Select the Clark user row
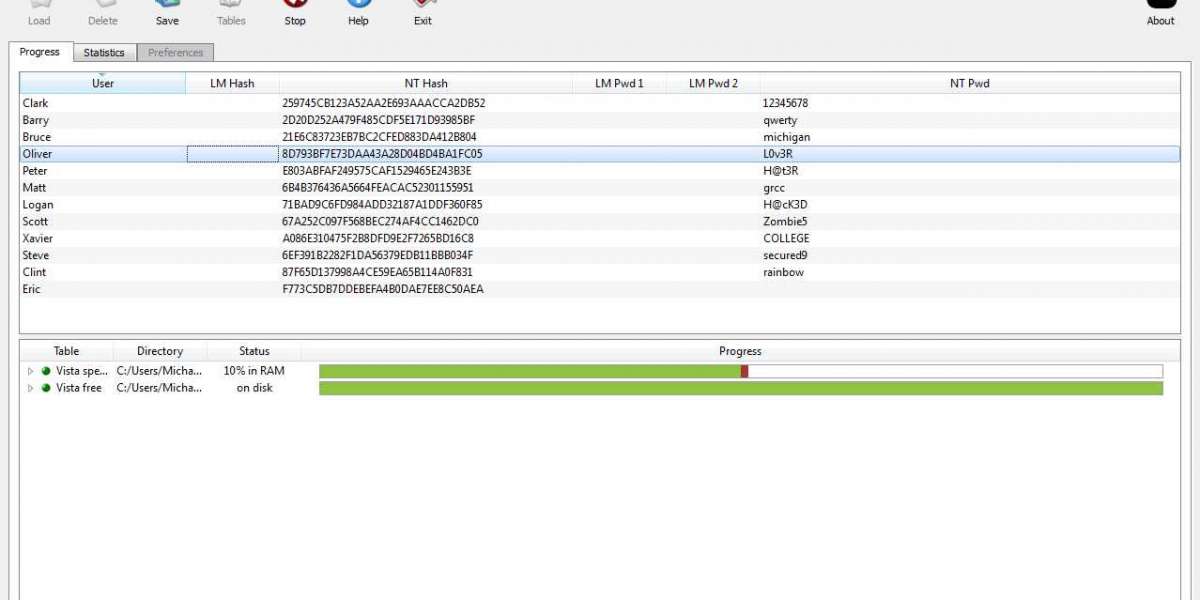This screenshot has height=600, width=1200. coord(36,103)
